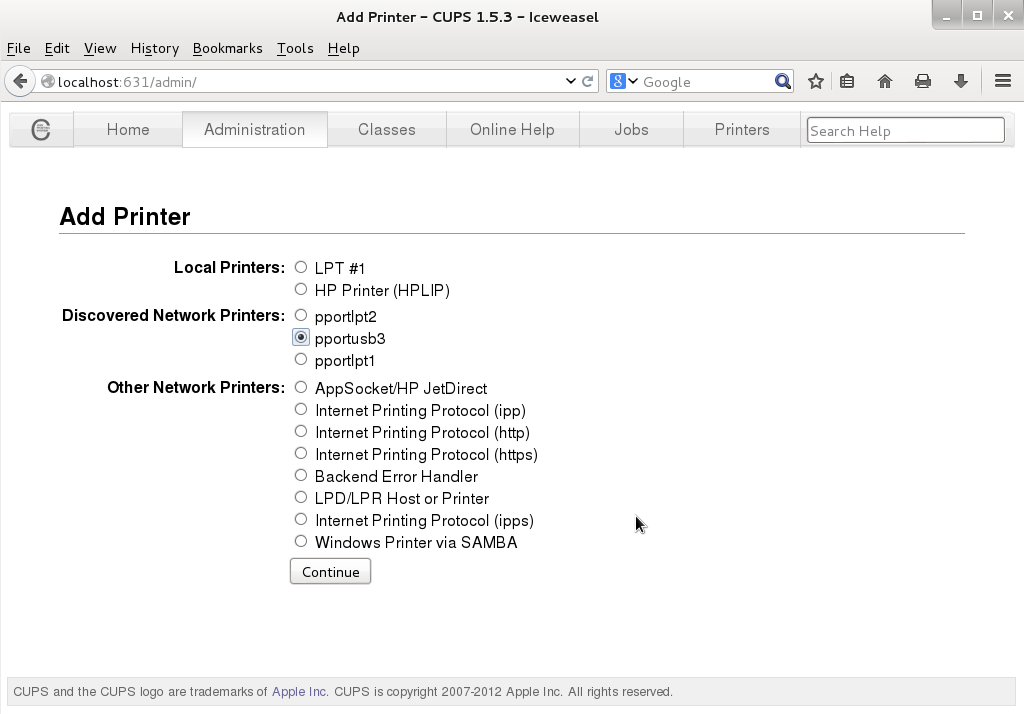This screenshot has width=1024, height=714.
Task: Click the bookmark star icon
Action: (x=816, y=82)
